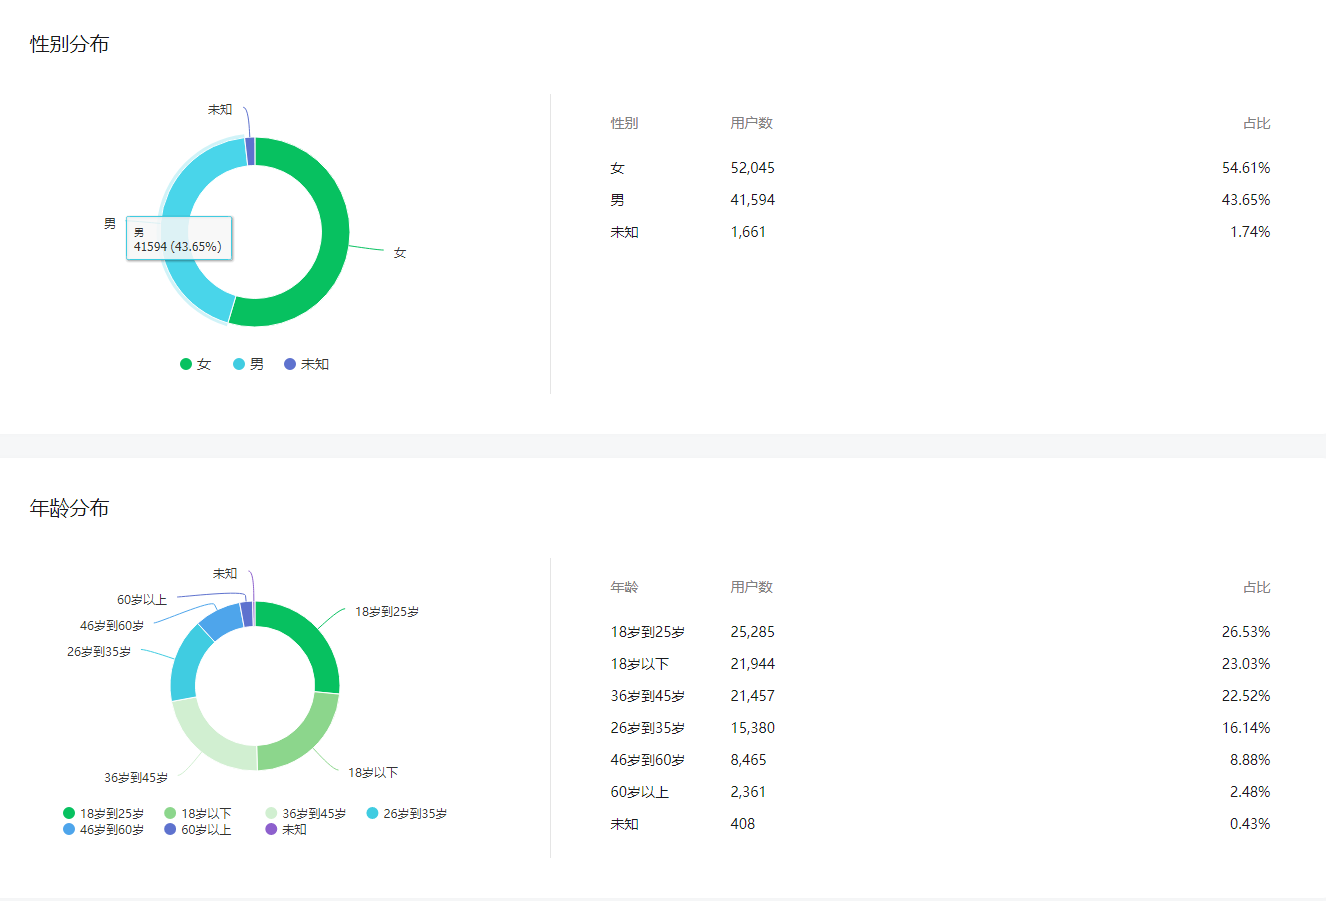
Task: Click the 性别分布 section heading
Action: [70, 44]
